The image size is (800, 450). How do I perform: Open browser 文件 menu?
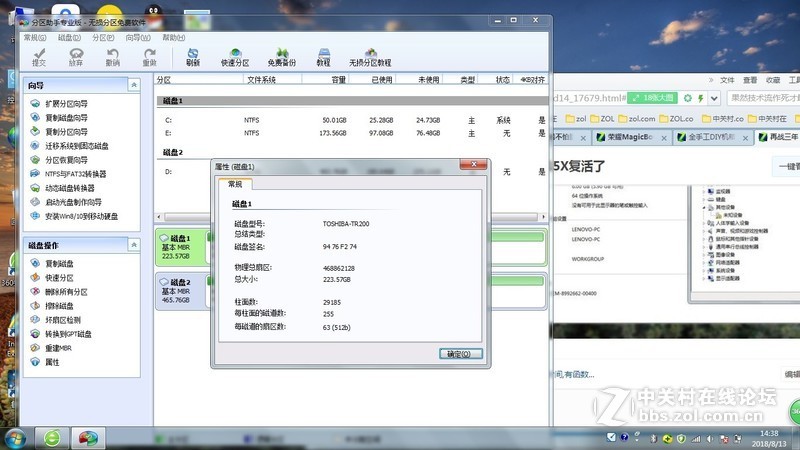727,80
